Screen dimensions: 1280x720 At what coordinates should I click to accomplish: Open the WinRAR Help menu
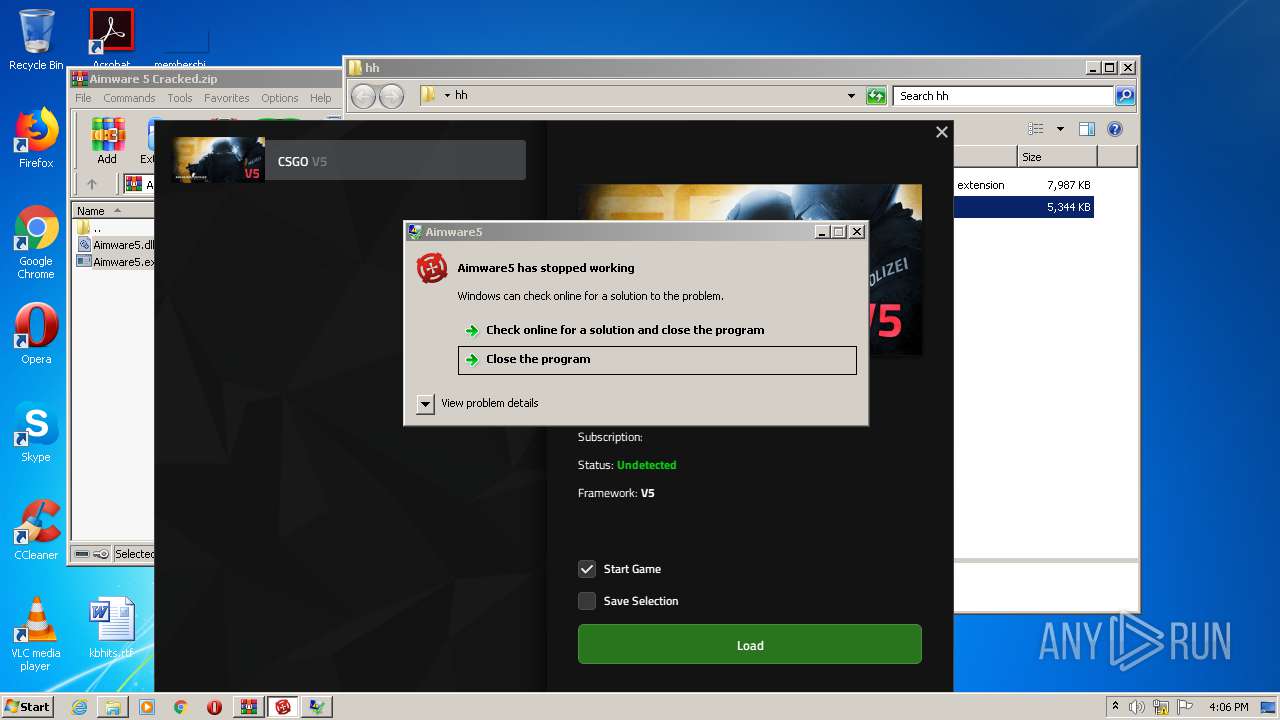pos(320,98)
